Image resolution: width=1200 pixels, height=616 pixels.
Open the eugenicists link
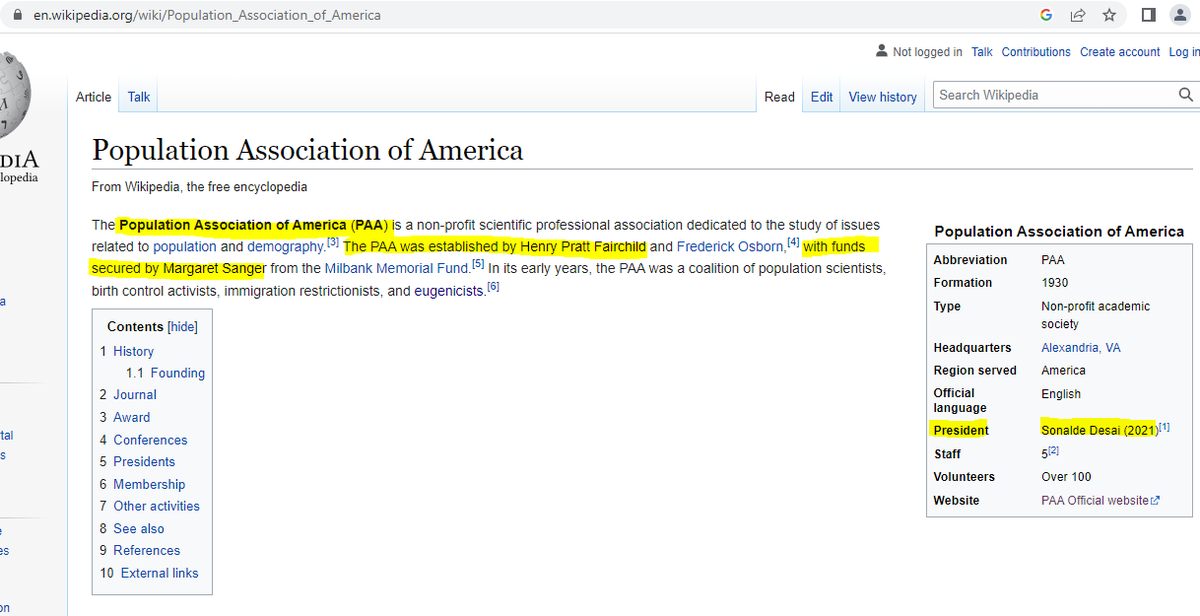coord(450,292)
